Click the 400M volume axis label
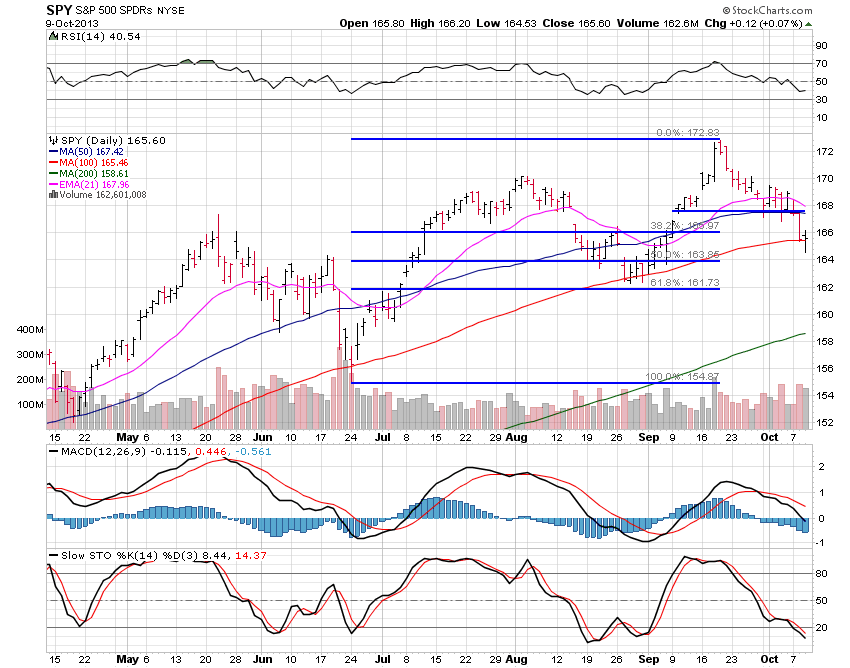 coord(30,330)
